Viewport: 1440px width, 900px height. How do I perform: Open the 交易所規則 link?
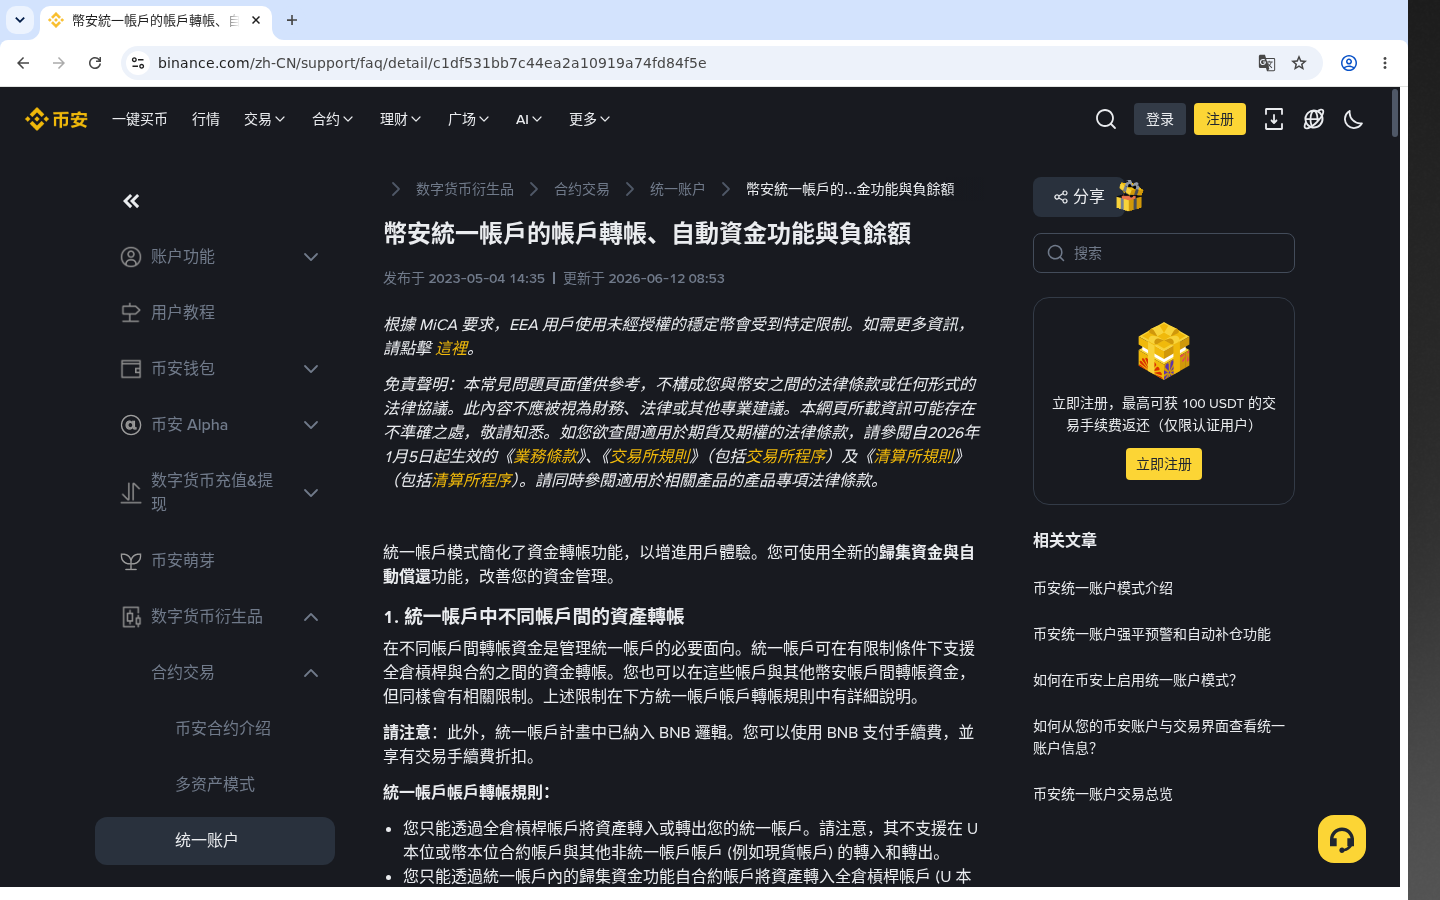(650, 456)
